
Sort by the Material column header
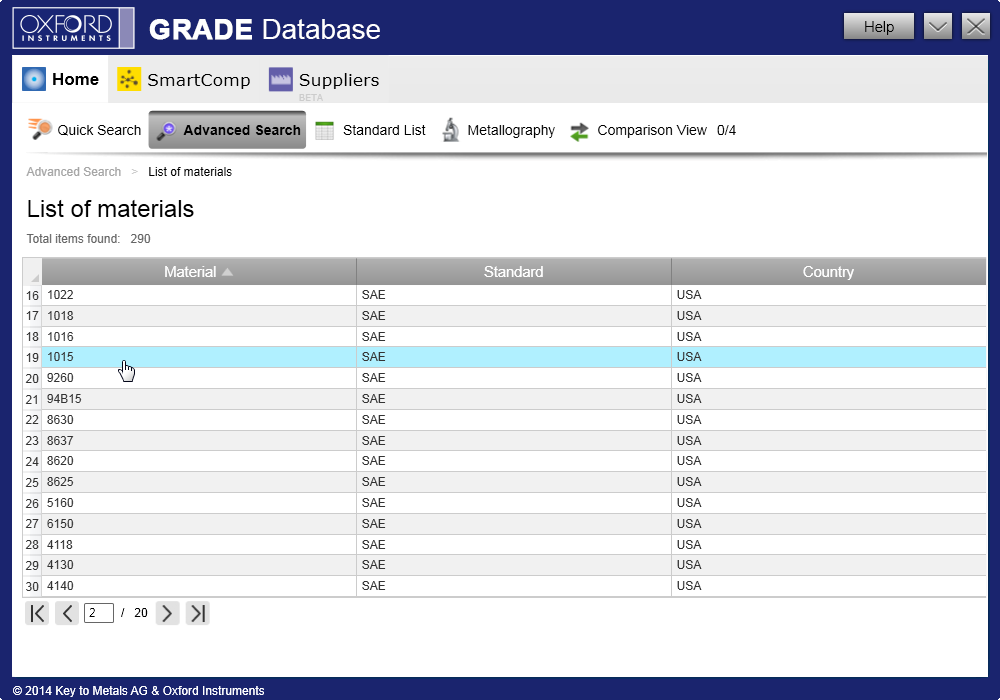coord(199,272)
